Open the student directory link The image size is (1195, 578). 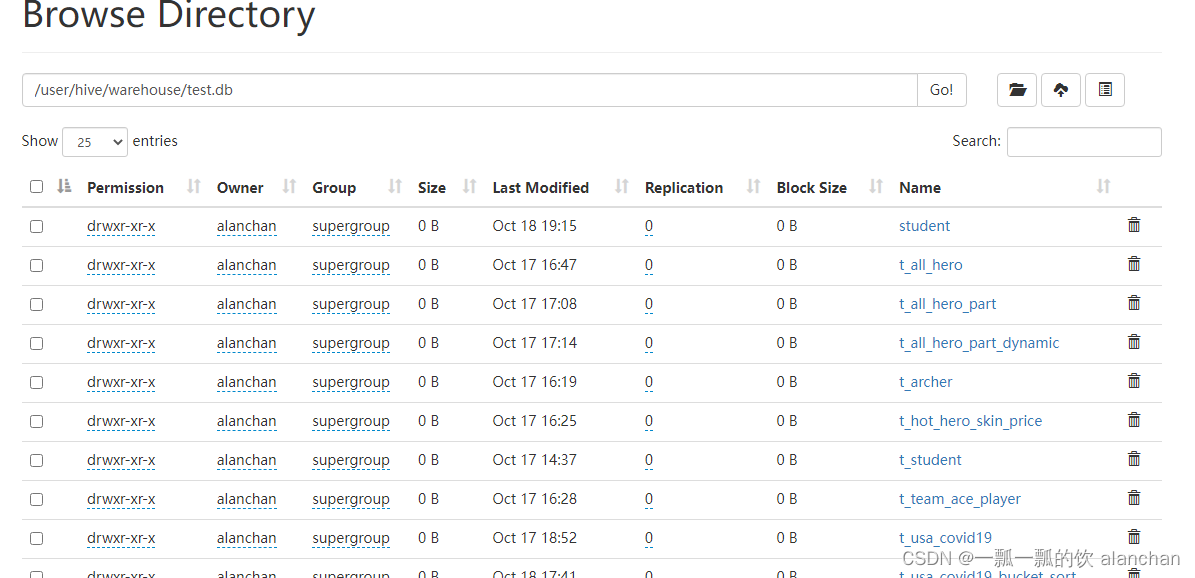click(x=924, y=226)
